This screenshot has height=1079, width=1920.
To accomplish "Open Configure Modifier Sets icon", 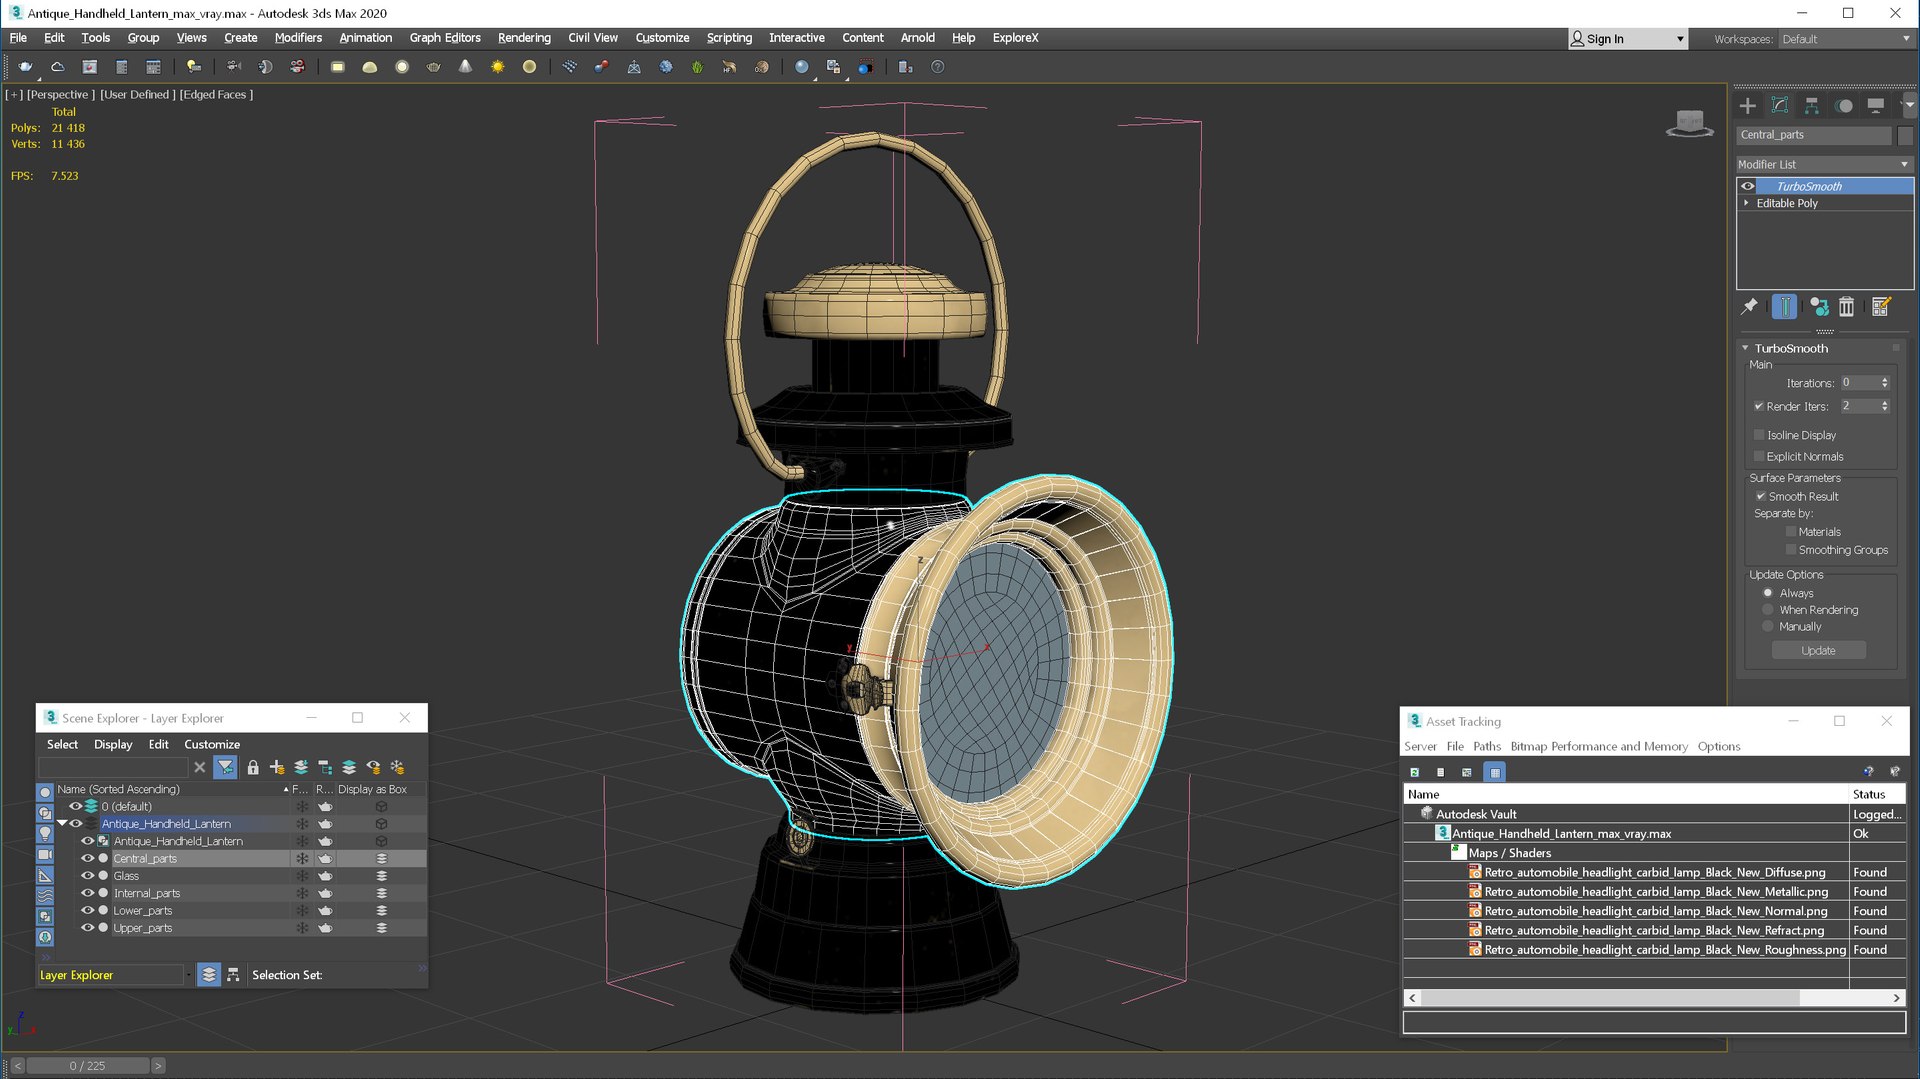I will (1881, 307).
